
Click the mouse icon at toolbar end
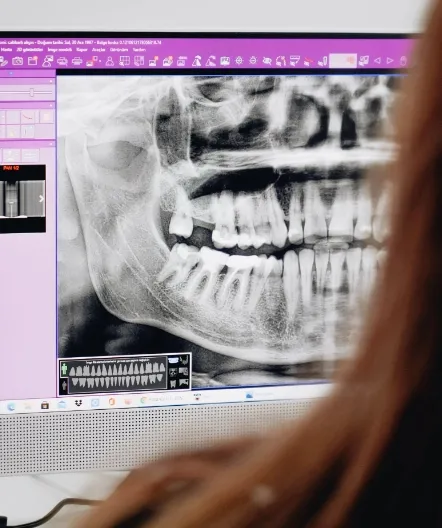(403, 61)
